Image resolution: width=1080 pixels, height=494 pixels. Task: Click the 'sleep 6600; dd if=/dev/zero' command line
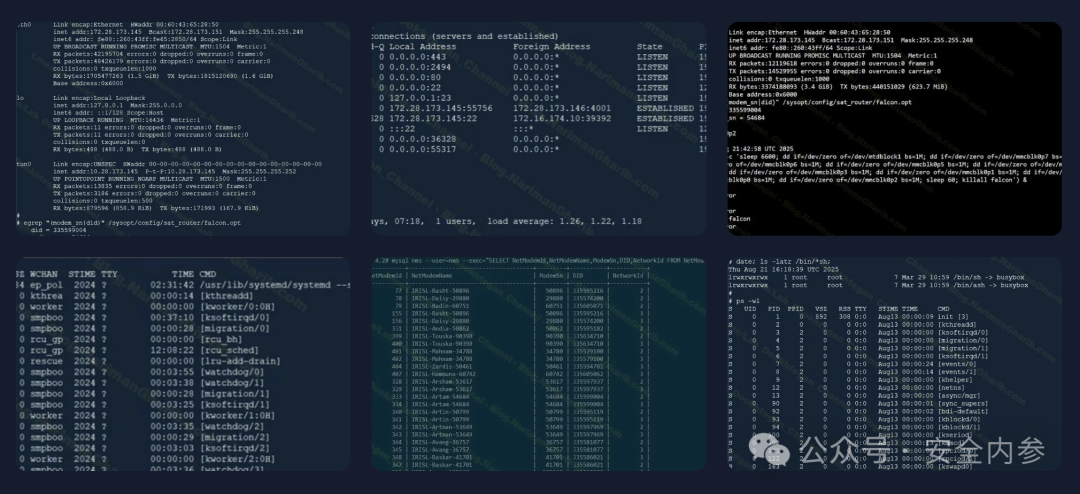click(895, 157)
